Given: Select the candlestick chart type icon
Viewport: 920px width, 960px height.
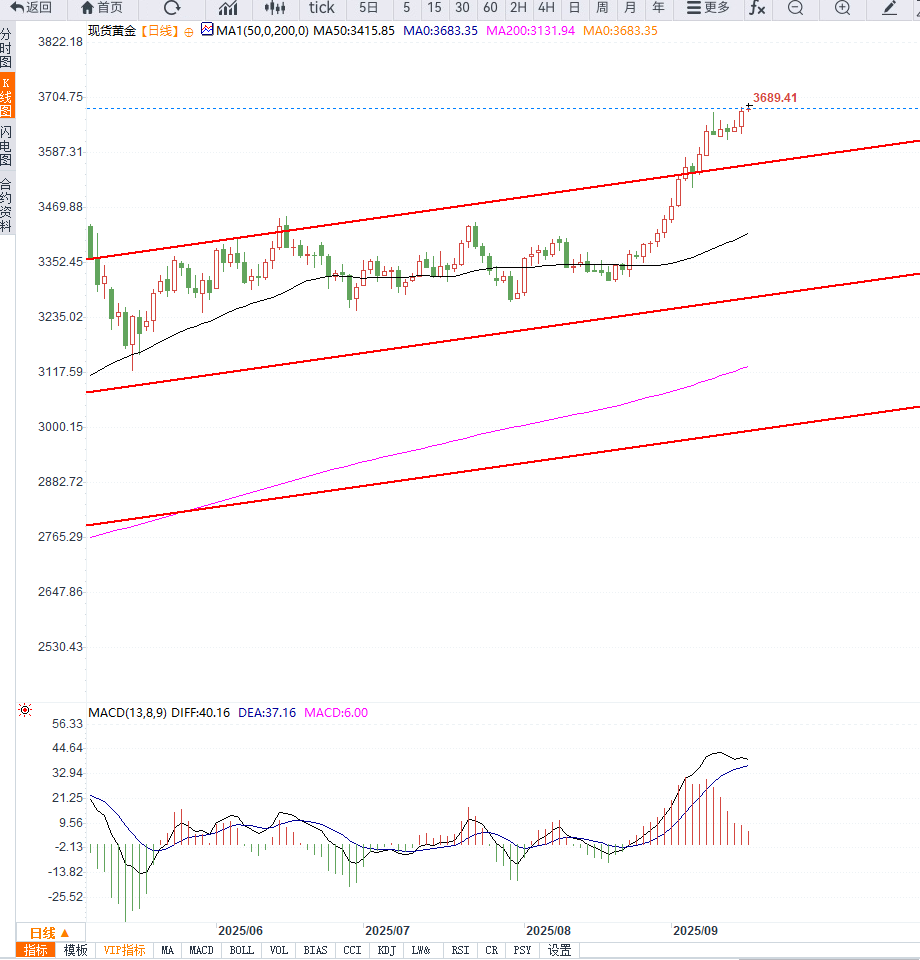Looking at the screenshot, I should pos(275,8).
